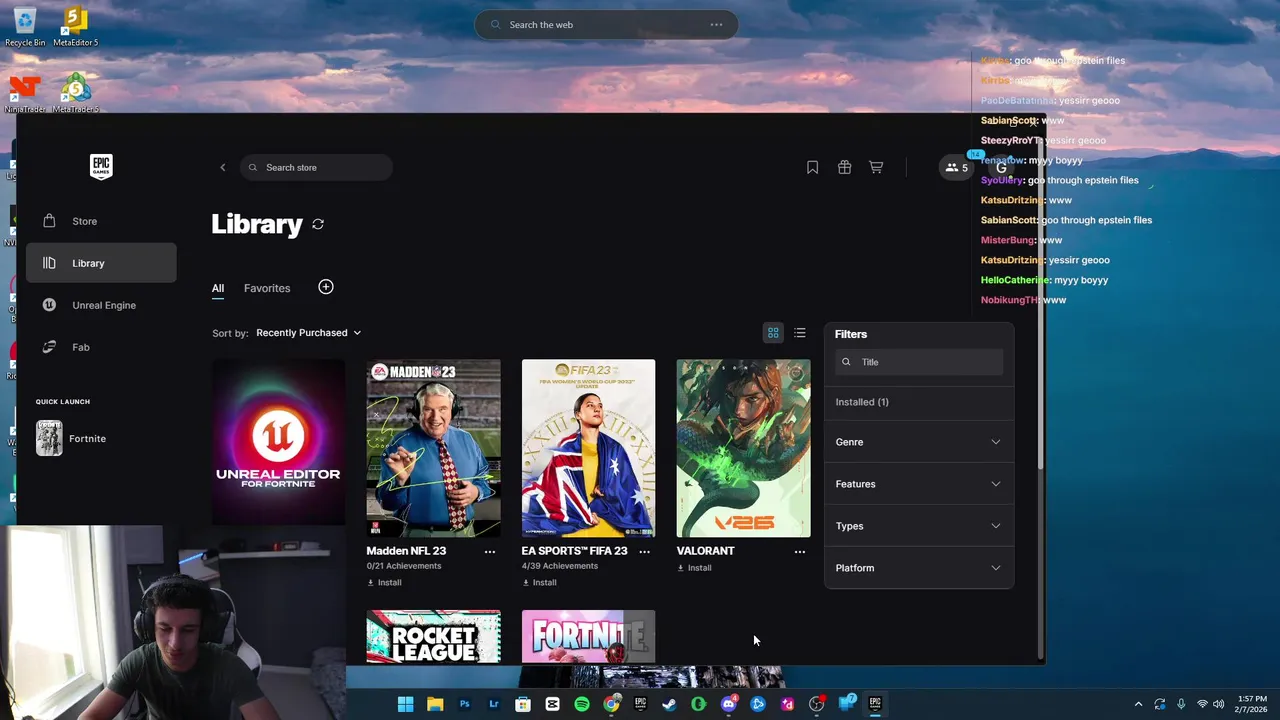Open the web search bar options dots

pyautogui.click(x=716, y=24)
